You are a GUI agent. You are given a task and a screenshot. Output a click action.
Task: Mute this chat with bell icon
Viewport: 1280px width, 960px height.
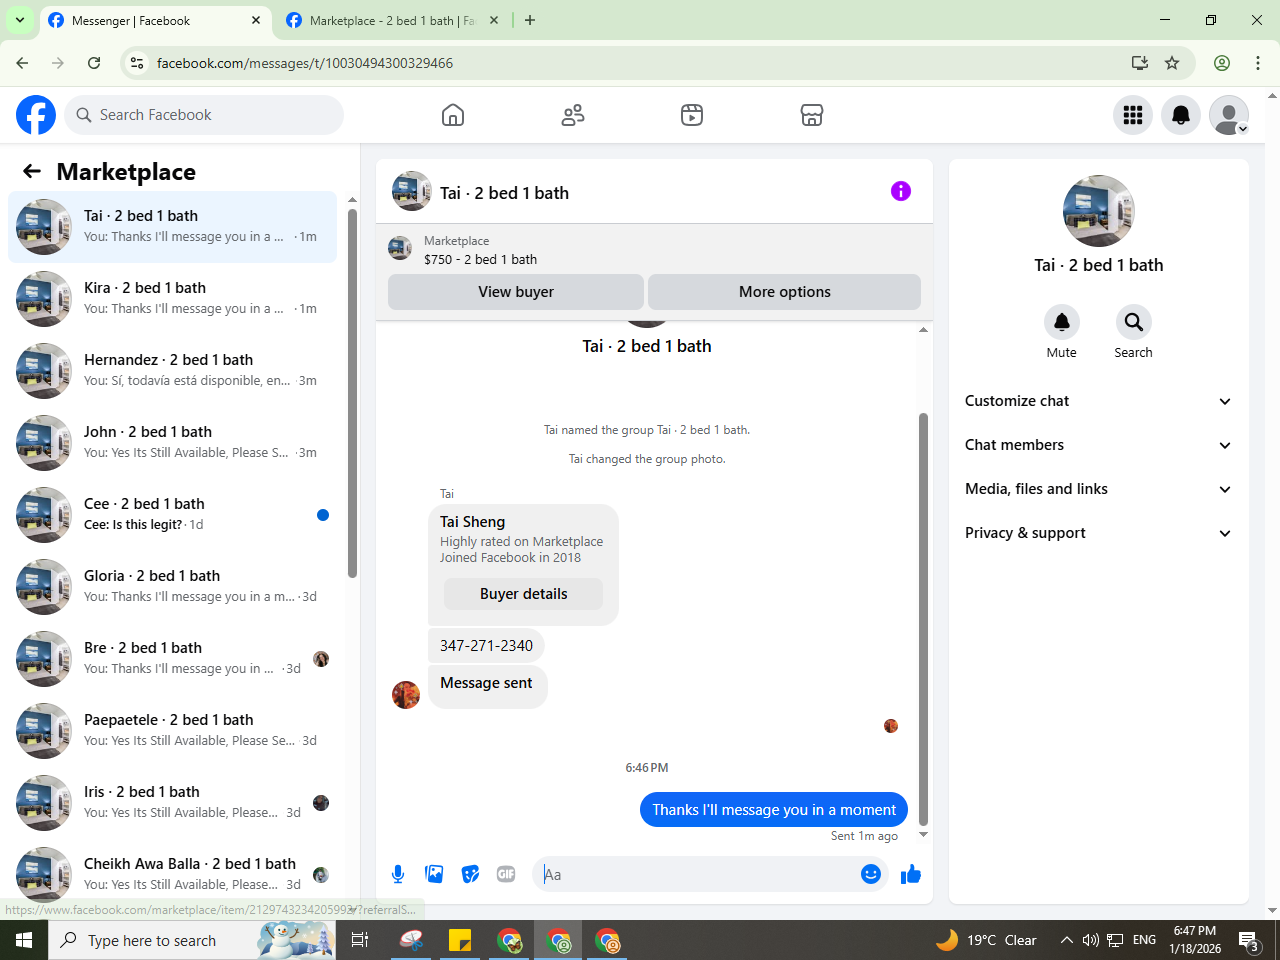pyautogui.click(x=1062, y=322)
